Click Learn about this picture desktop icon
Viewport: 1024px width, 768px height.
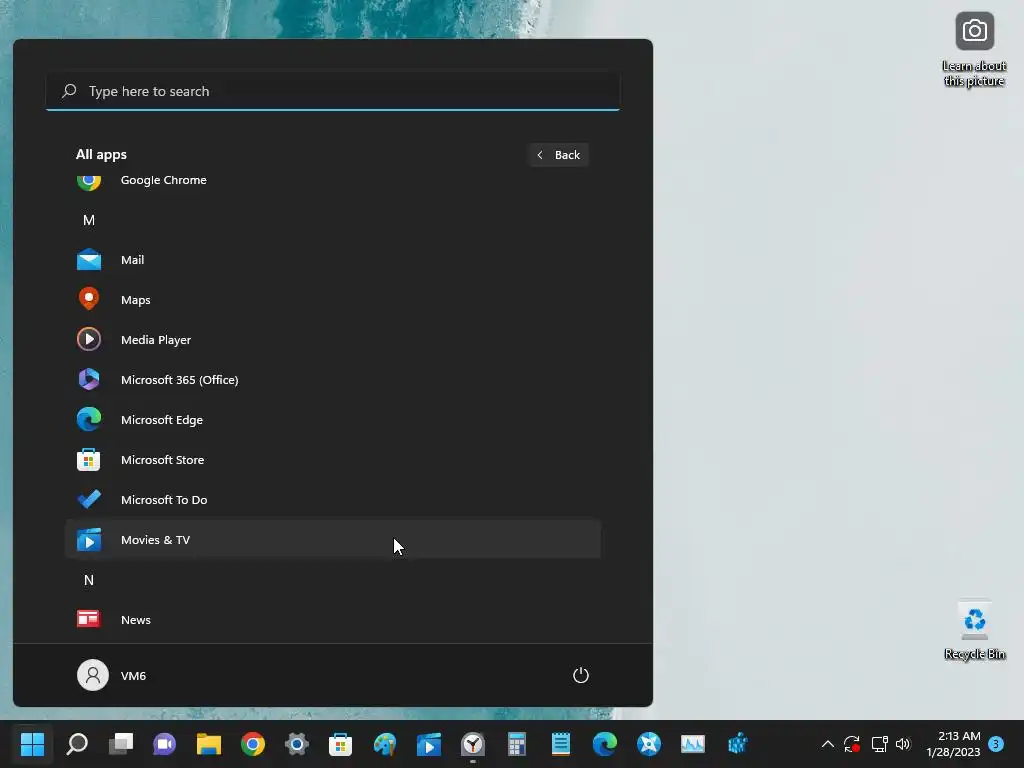pos(974,50)
